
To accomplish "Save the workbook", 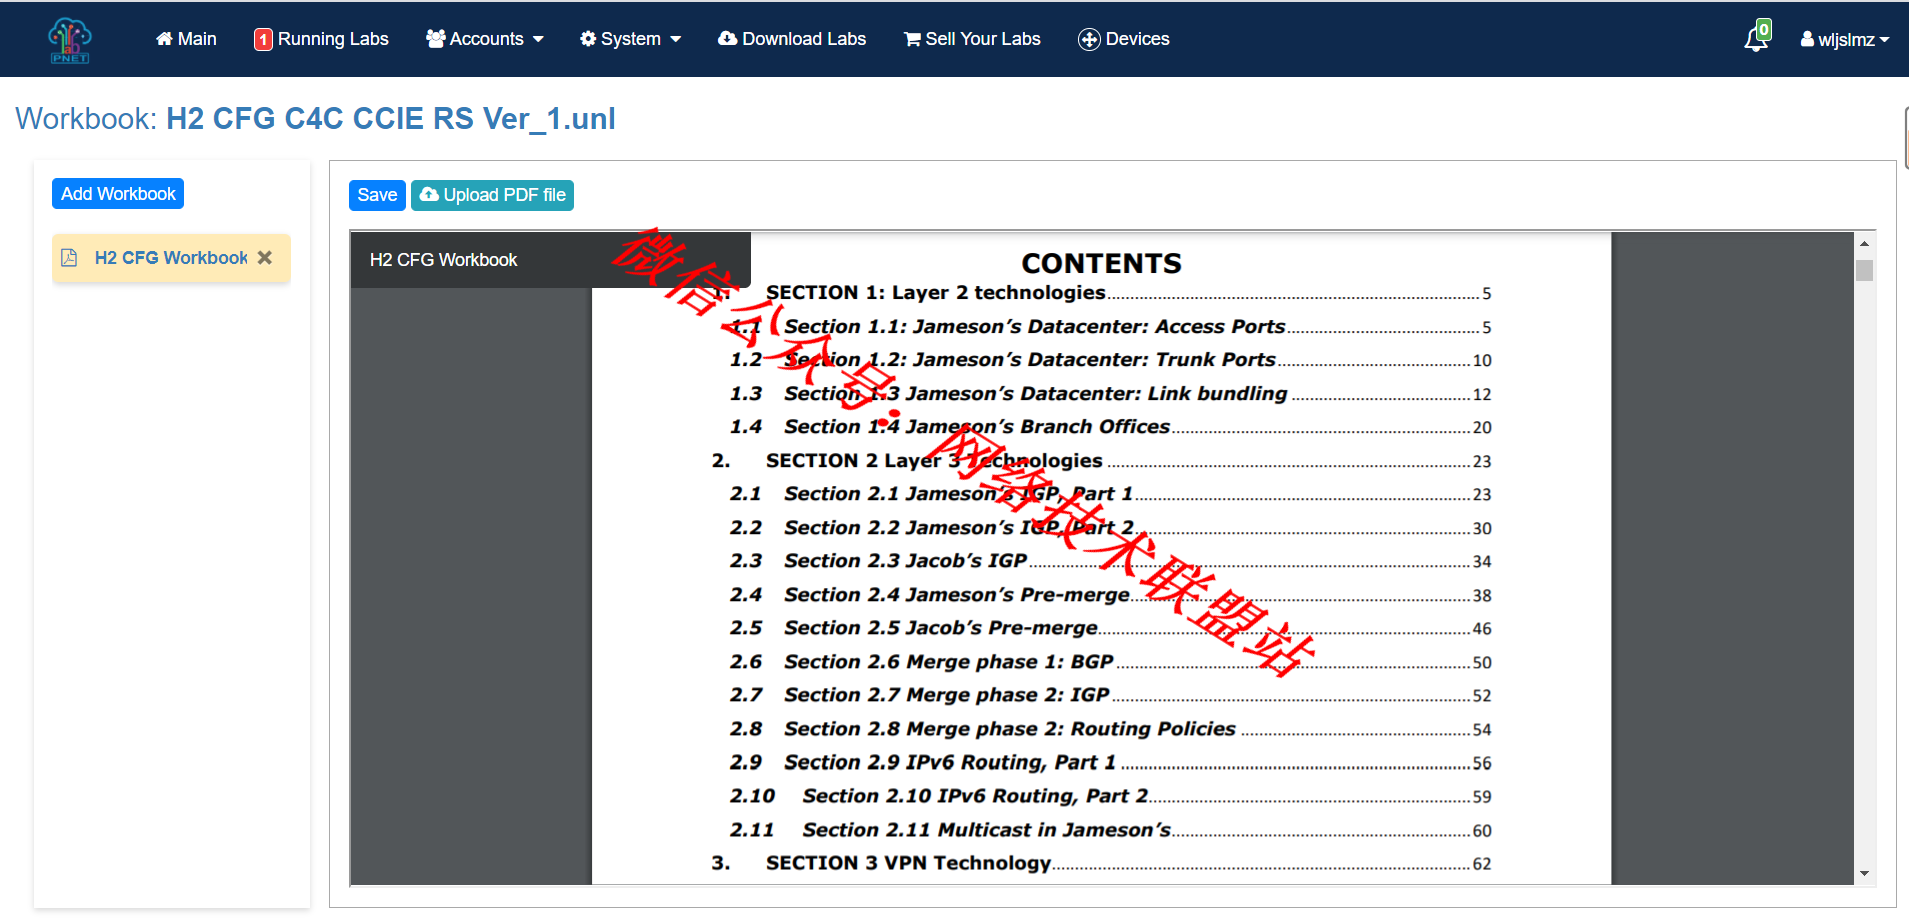I will tap(377, 195).
